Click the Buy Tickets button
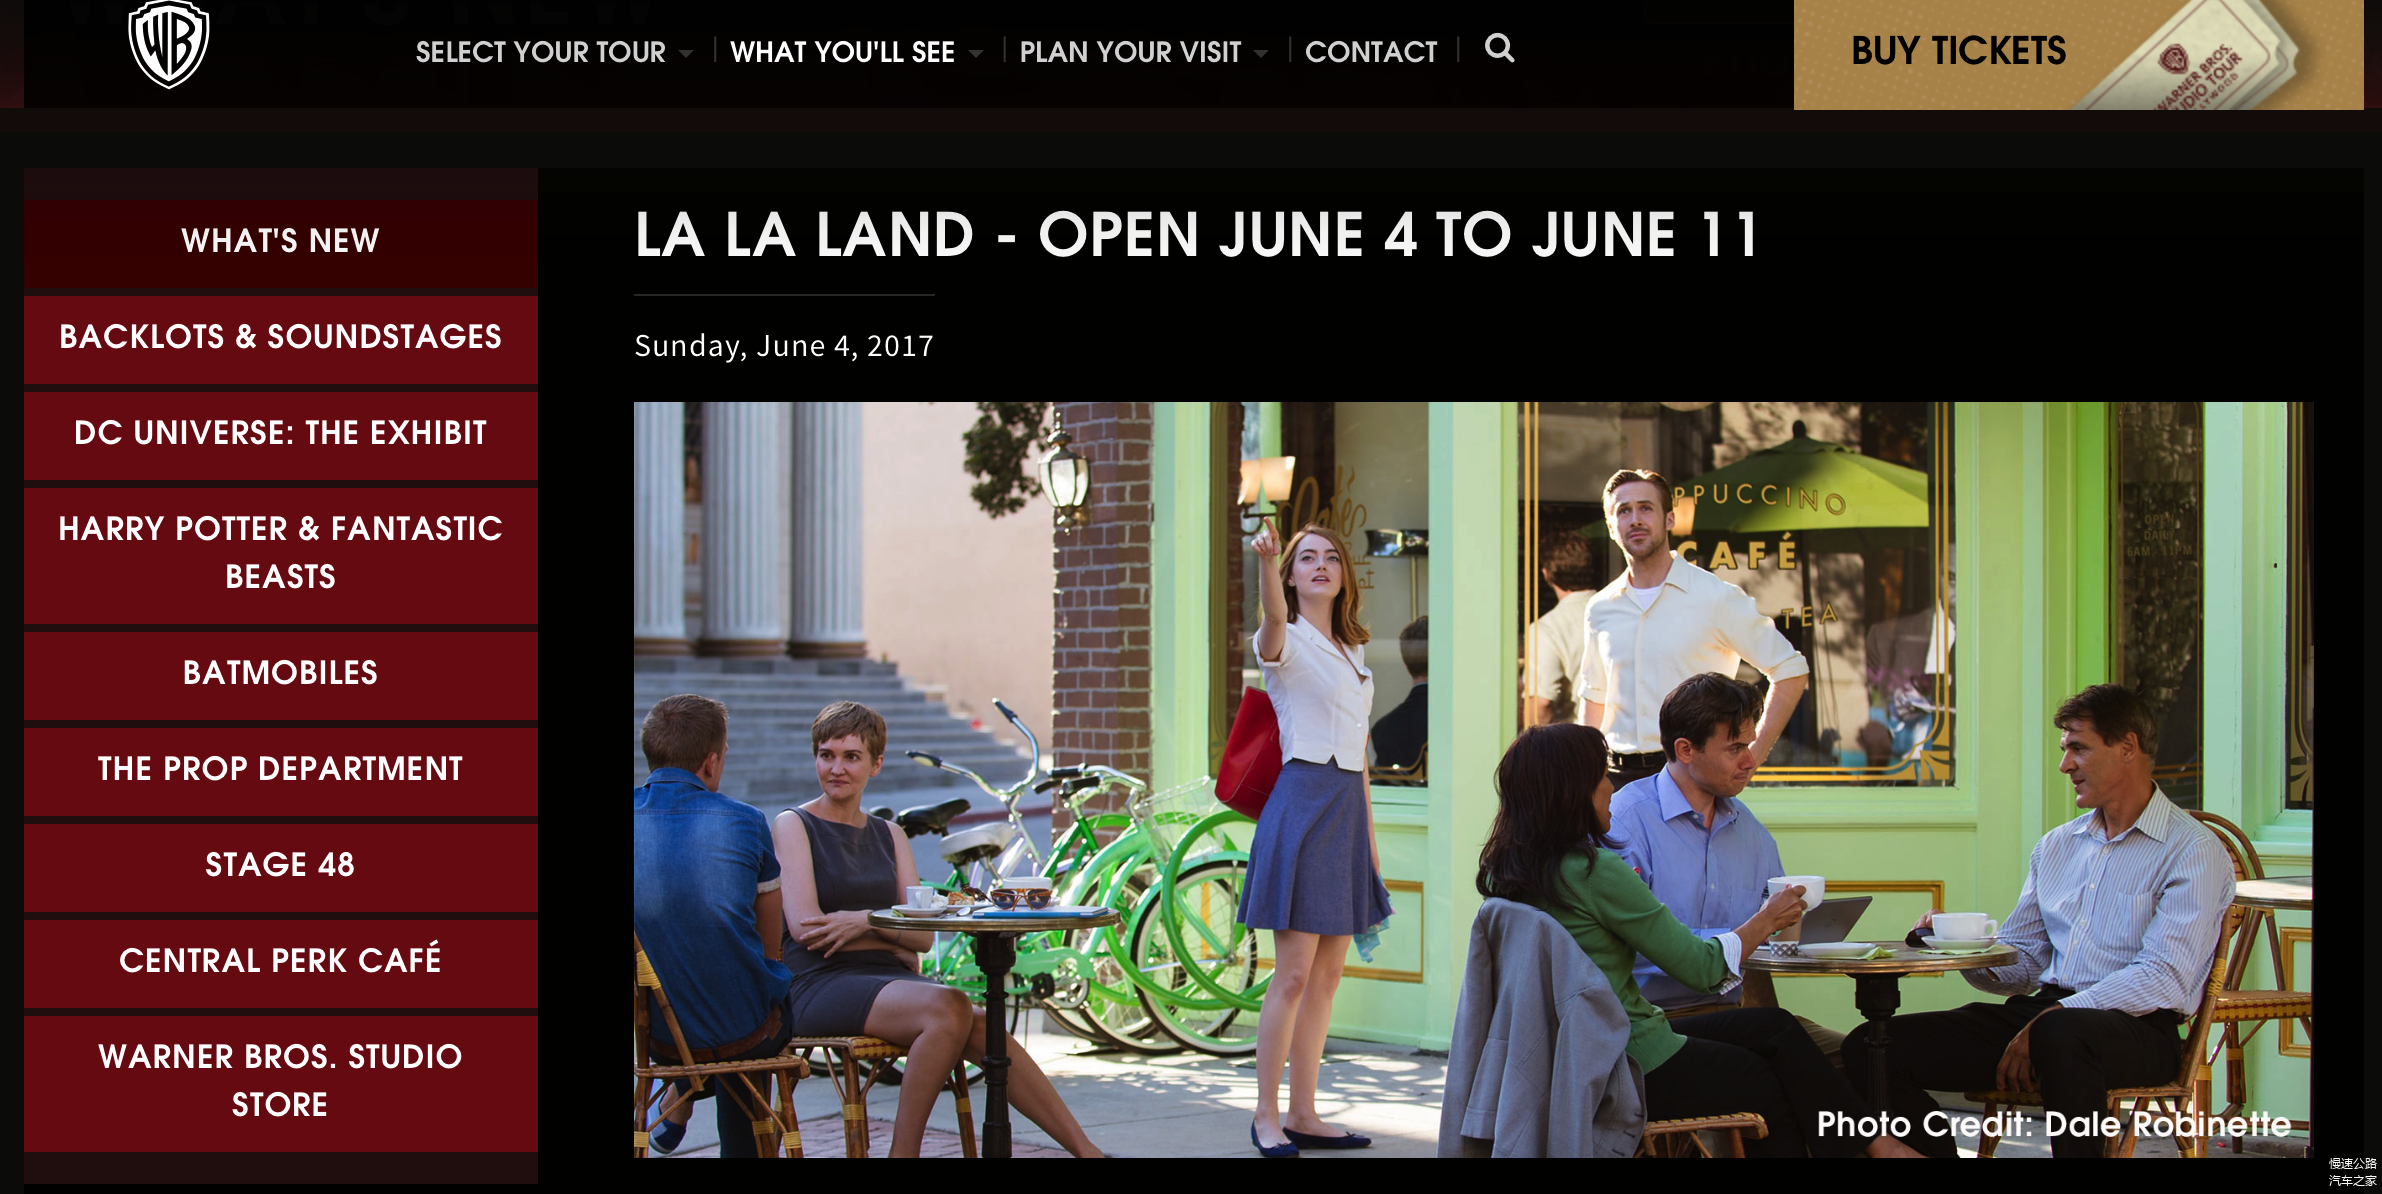The width and height of the screenshot is (2382, 1194). (2078, 54)
